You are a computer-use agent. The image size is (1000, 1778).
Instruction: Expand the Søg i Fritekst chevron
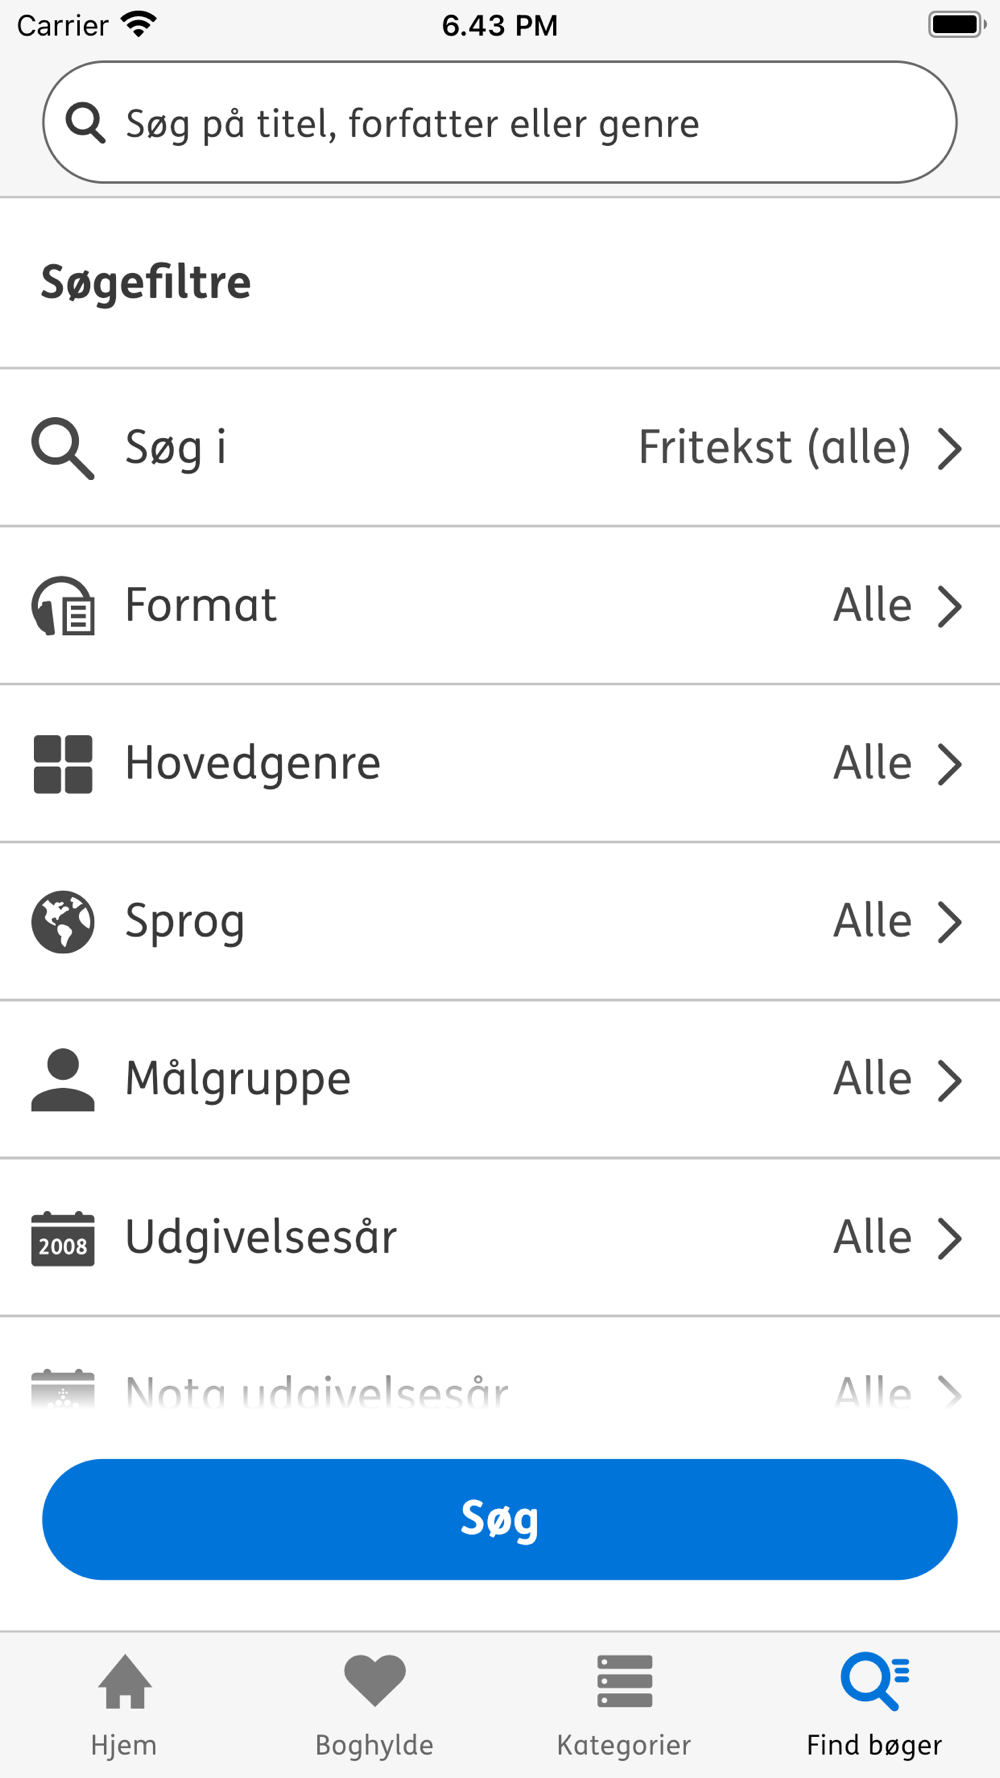pyautogui.click(x=949, y=448)
